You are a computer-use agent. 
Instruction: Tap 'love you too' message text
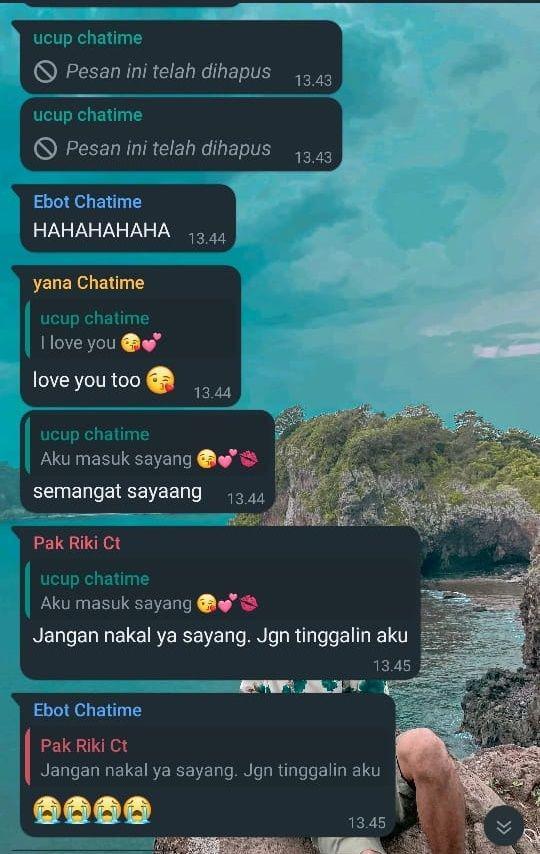pyautogui.click(x=87, y=380)
